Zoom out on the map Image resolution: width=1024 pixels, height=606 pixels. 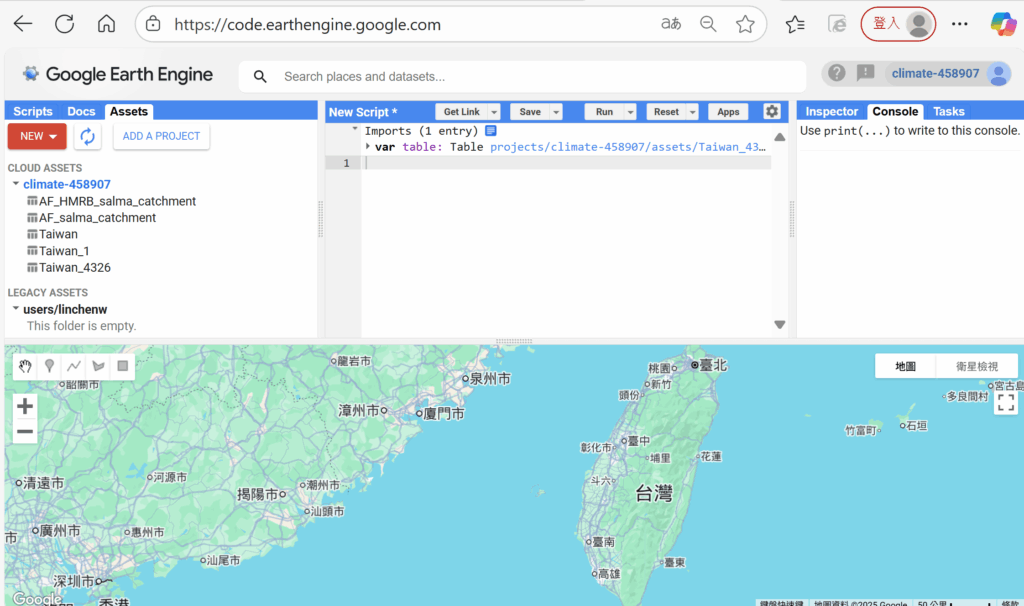[x=25, y=431]
